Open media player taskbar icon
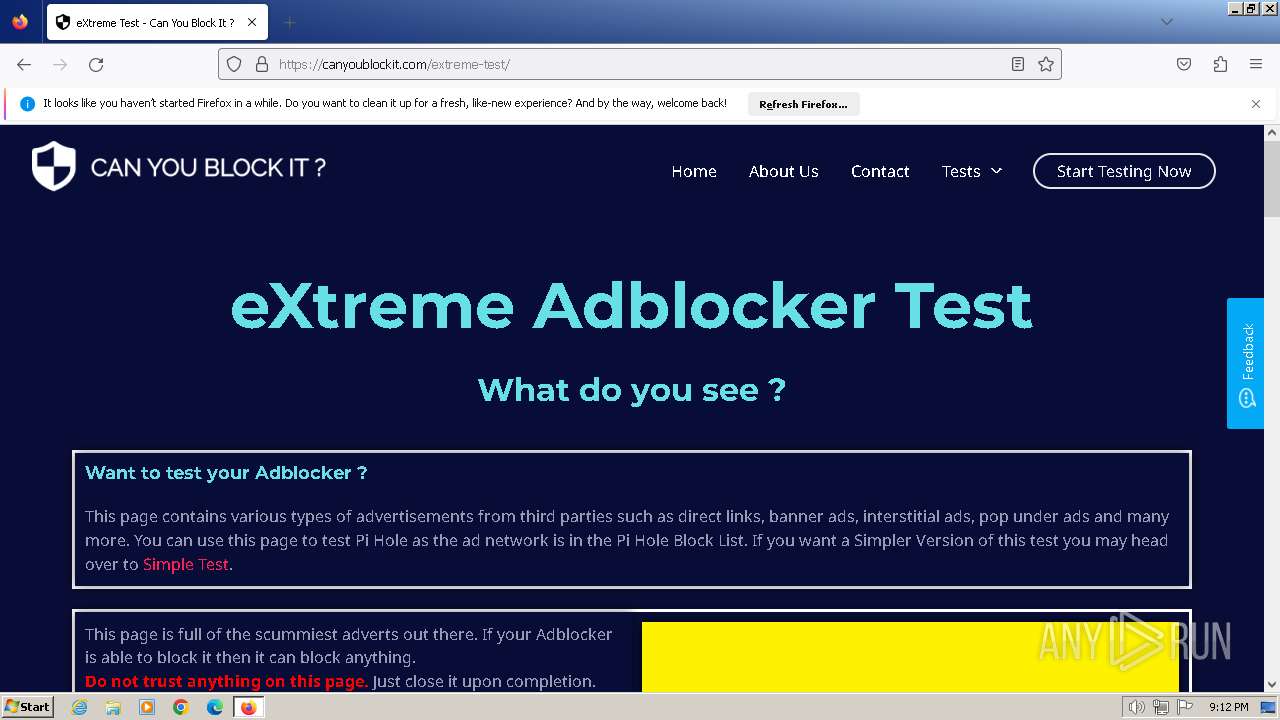Viewport: 1280px width, 720px height. (147, 707)
